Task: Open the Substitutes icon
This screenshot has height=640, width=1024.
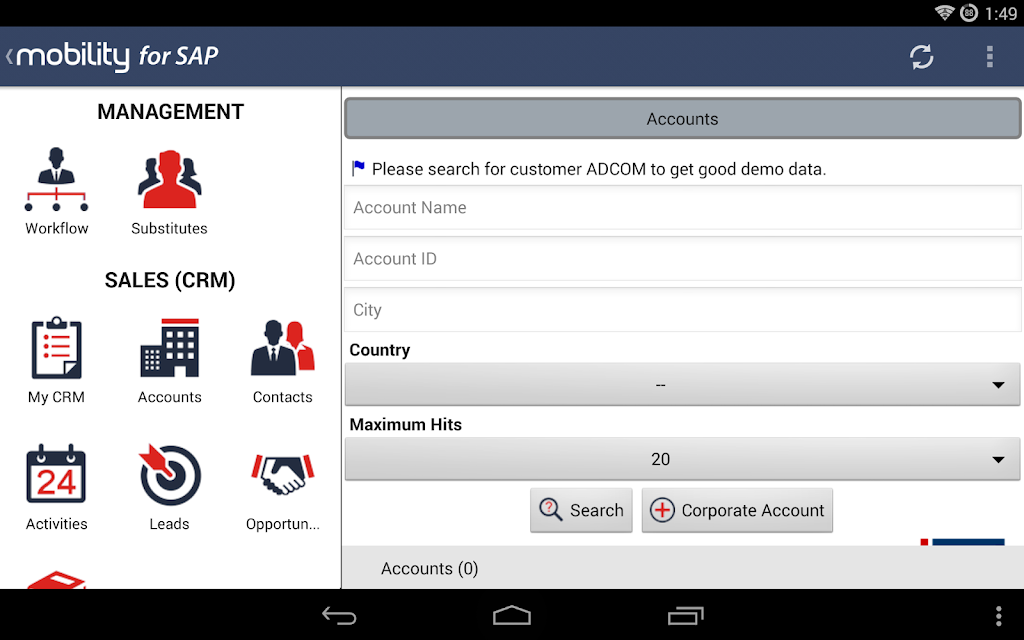Action: pos(169,180)
